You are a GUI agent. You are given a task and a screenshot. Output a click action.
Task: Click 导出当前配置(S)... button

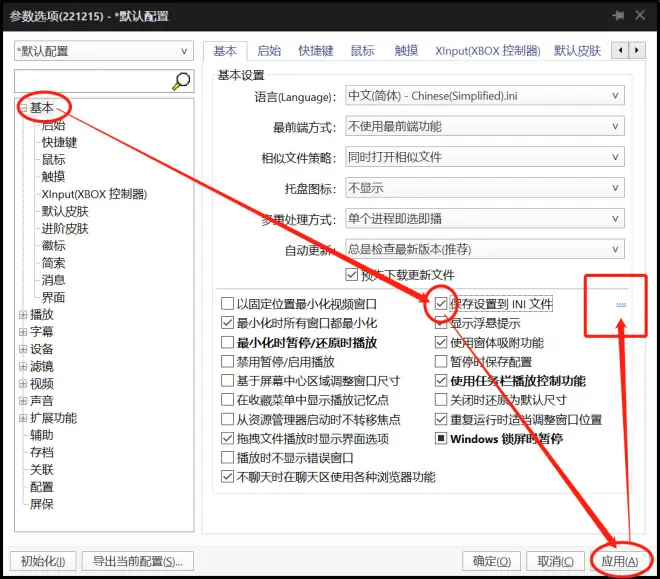[x=138, y=561]
